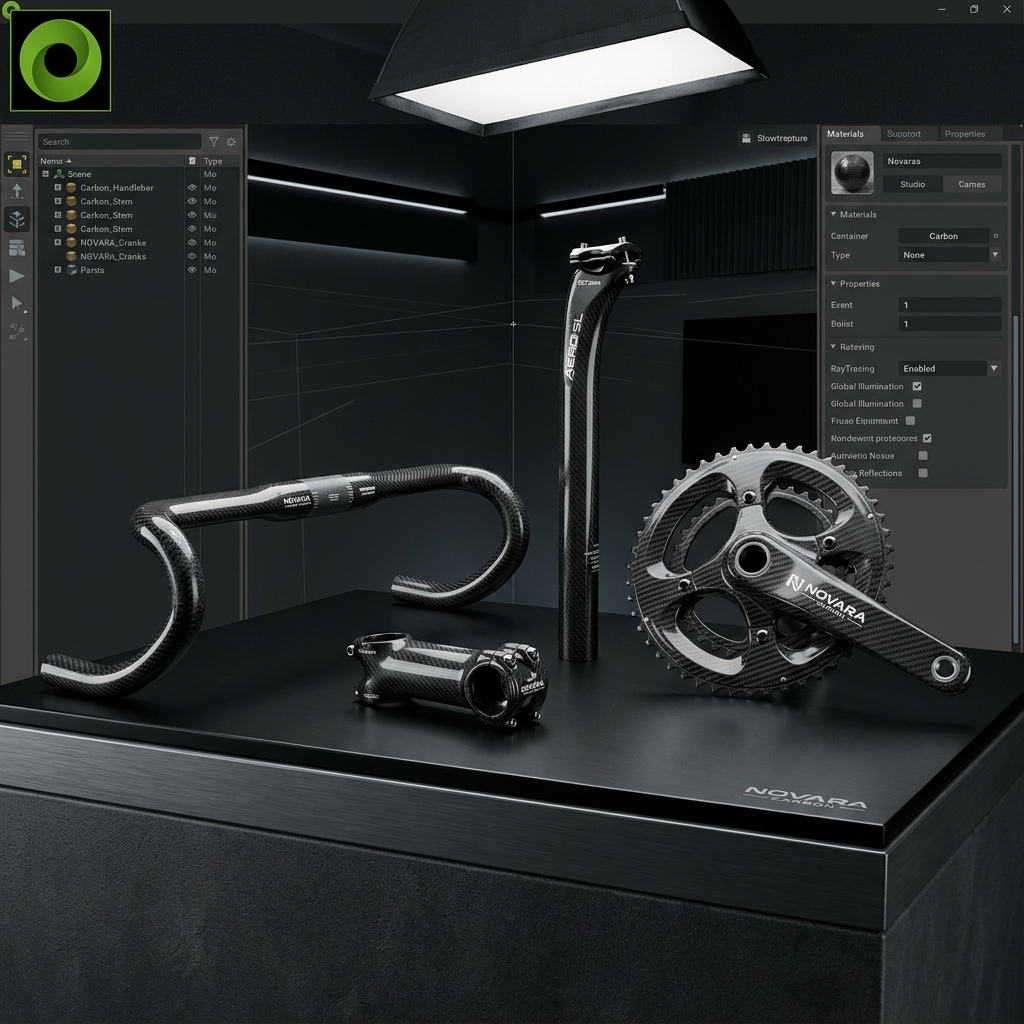Select the NOVARA_Cranke row label

point(113,242)
